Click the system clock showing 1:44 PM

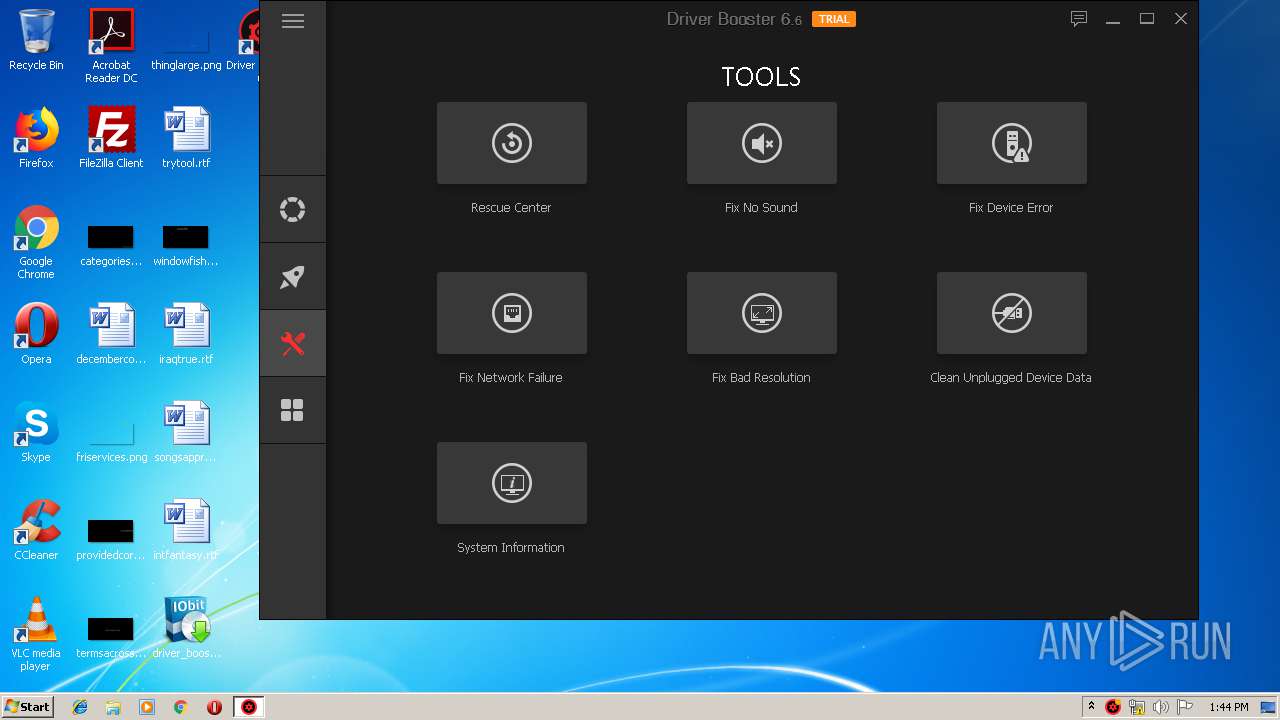click(1228, 707)
